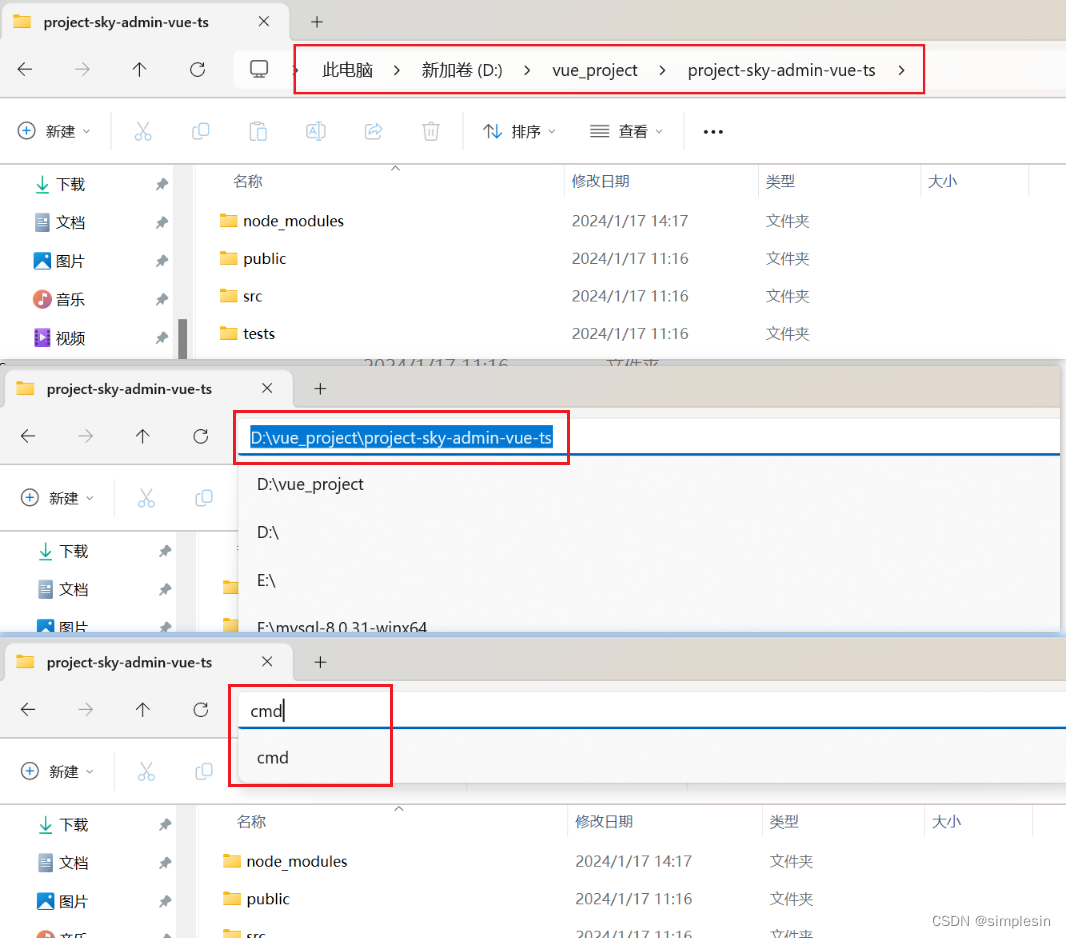Click the sidebar scrollbar in top window
Screen dimensions: 1066x938
[182, 338]
